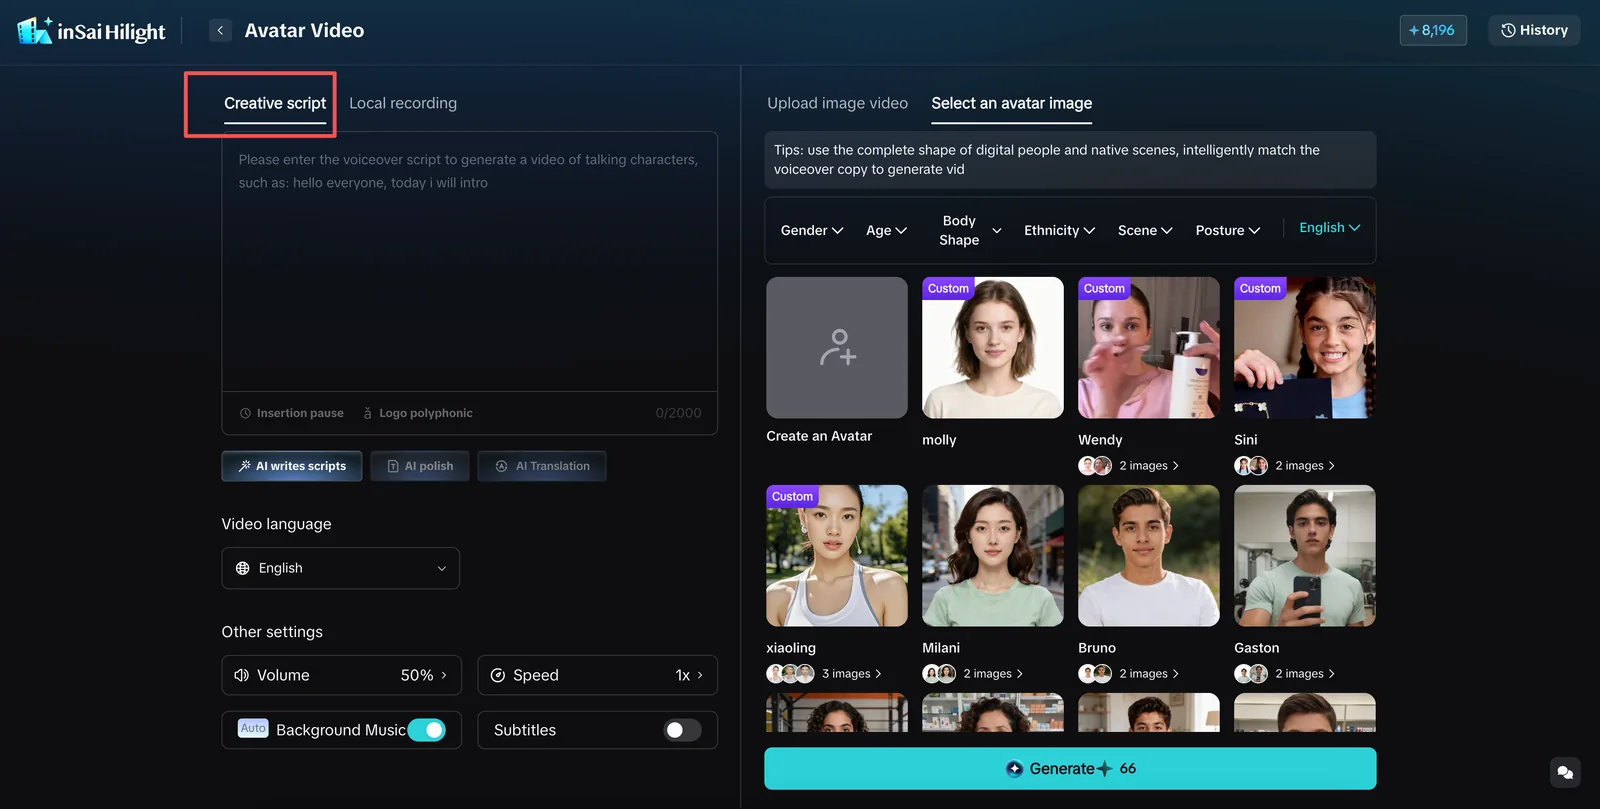Click the Custom badge on xiaoling
The height and width of the screenshot is (809, 1600).
[792, 496]
